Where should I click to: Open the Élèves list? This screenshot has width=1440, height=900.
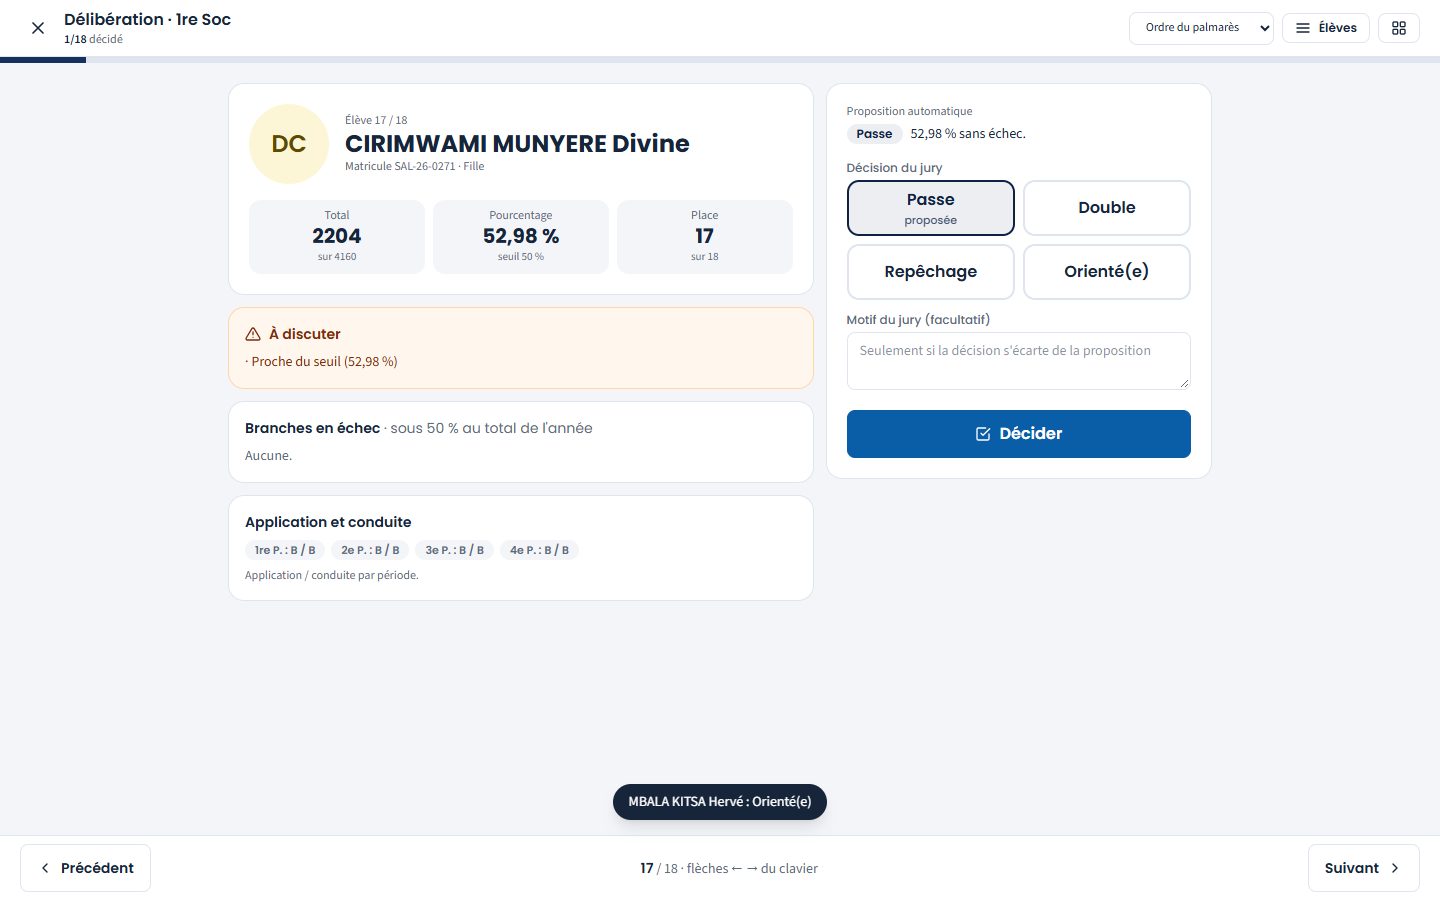1326,28
